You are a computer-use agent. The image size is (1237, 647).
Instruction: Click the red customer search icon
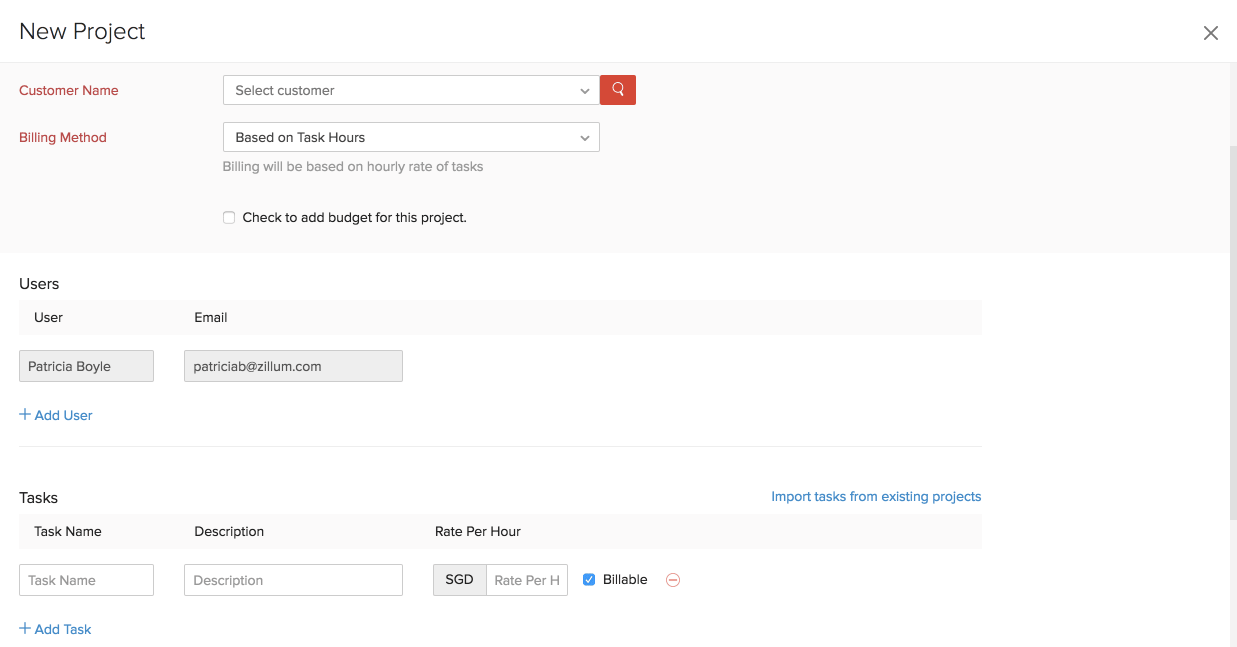[x=618, y=90]
